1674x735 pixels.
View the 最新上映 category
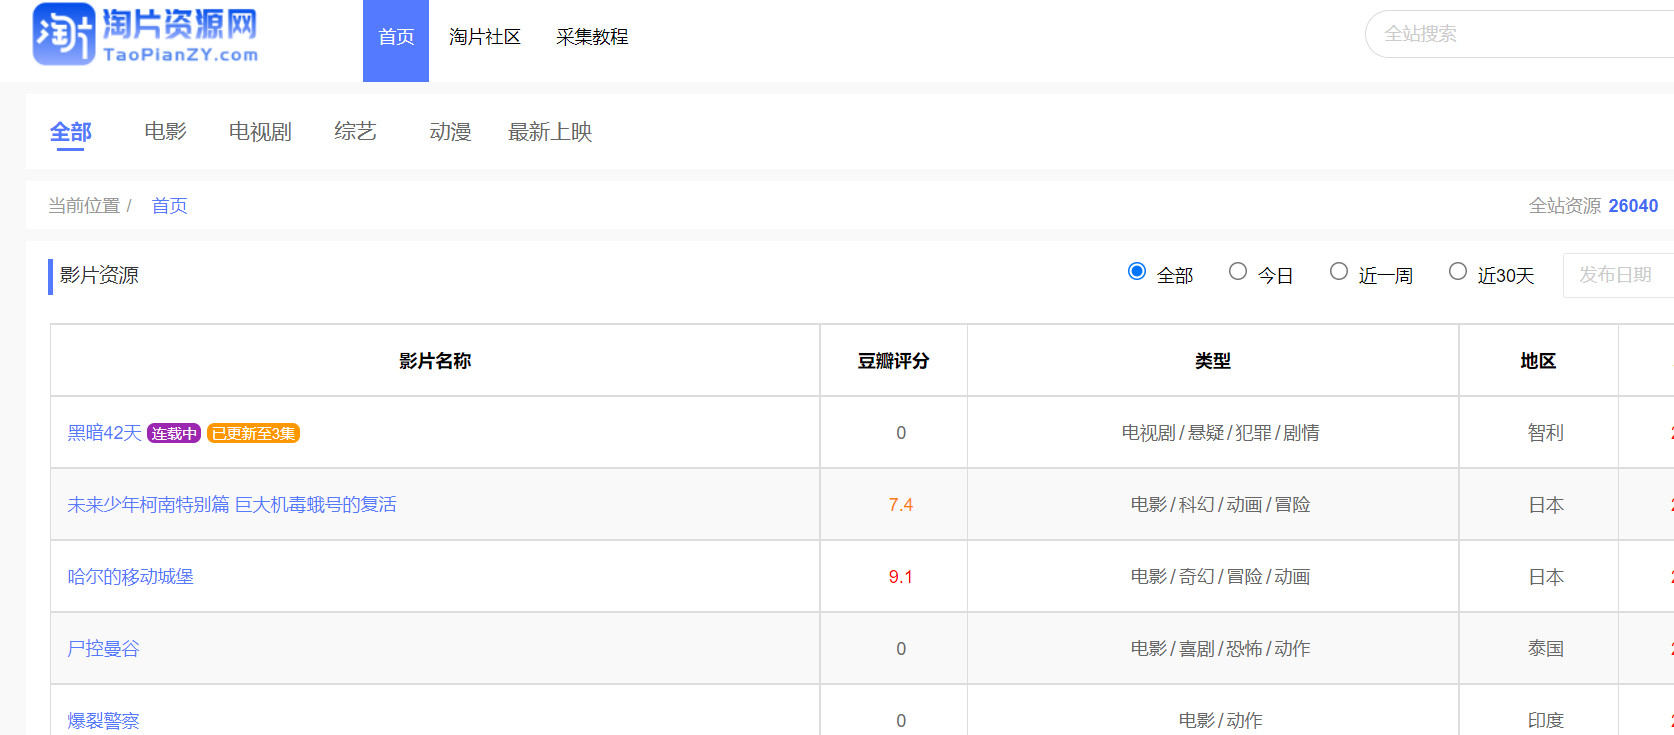550,132
